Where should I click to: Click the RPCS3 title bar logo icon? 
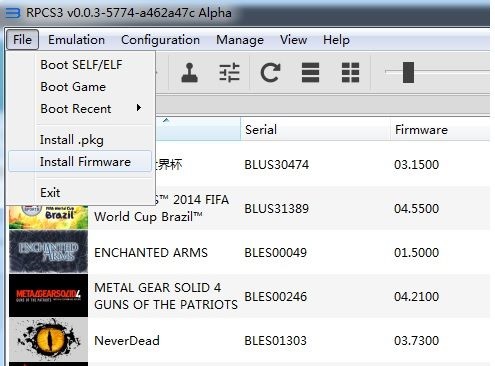pos(13,13)
